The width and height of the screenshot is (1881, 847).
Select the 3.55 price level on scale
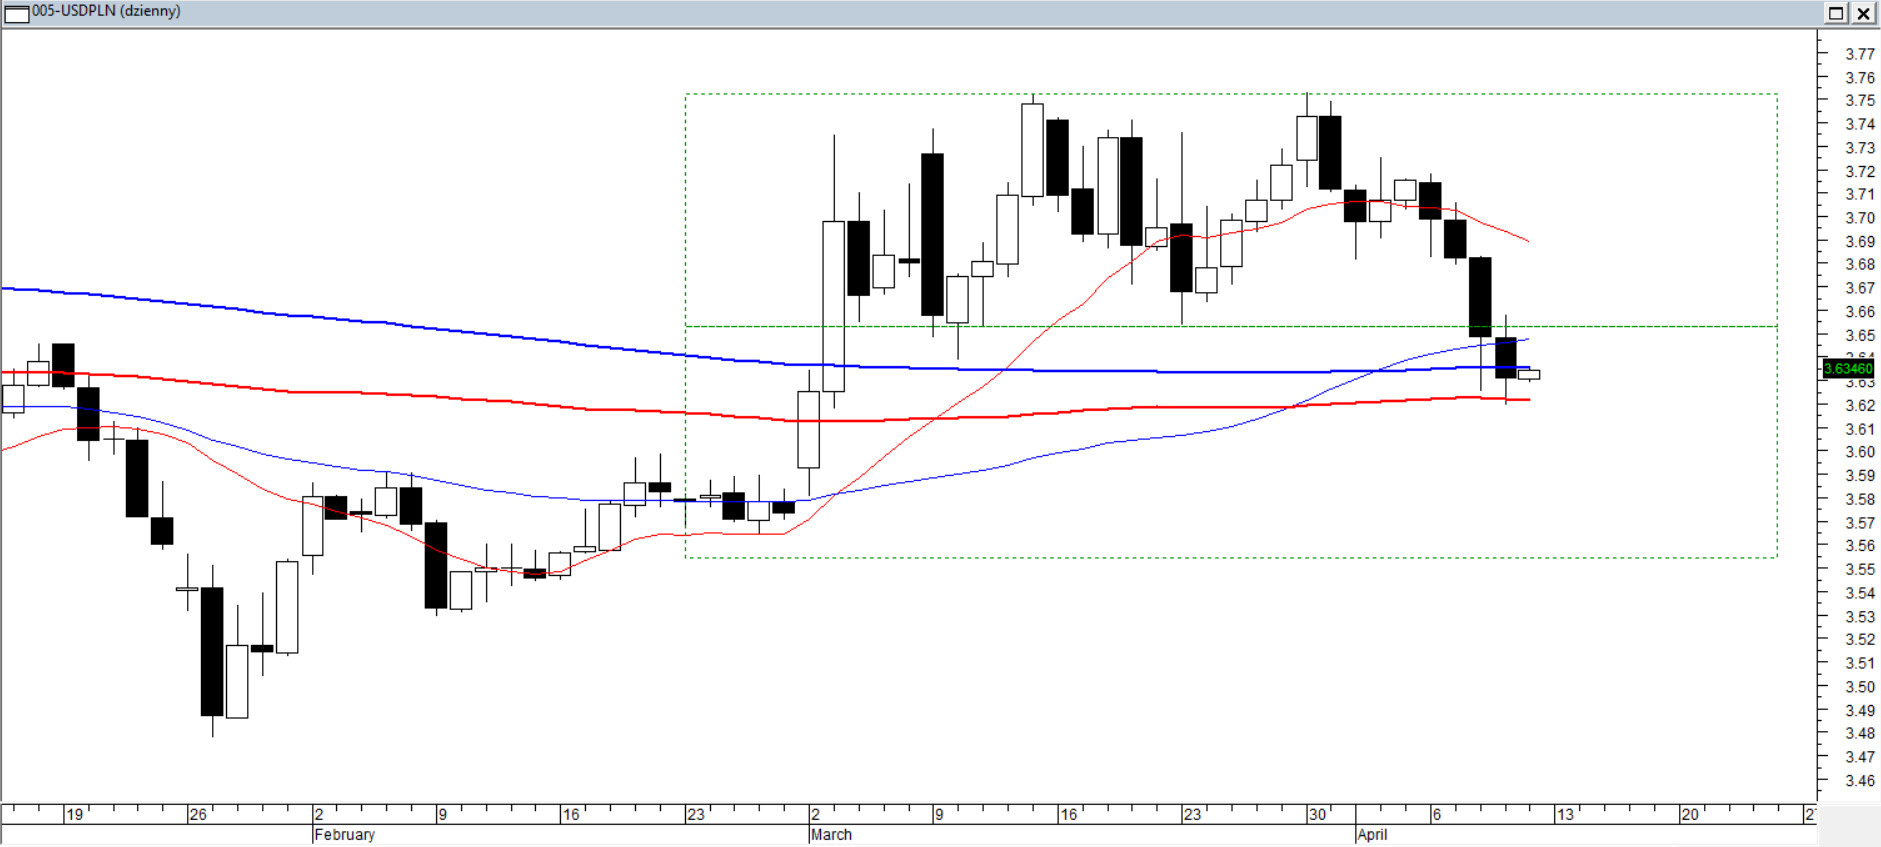pos(1859,570)
